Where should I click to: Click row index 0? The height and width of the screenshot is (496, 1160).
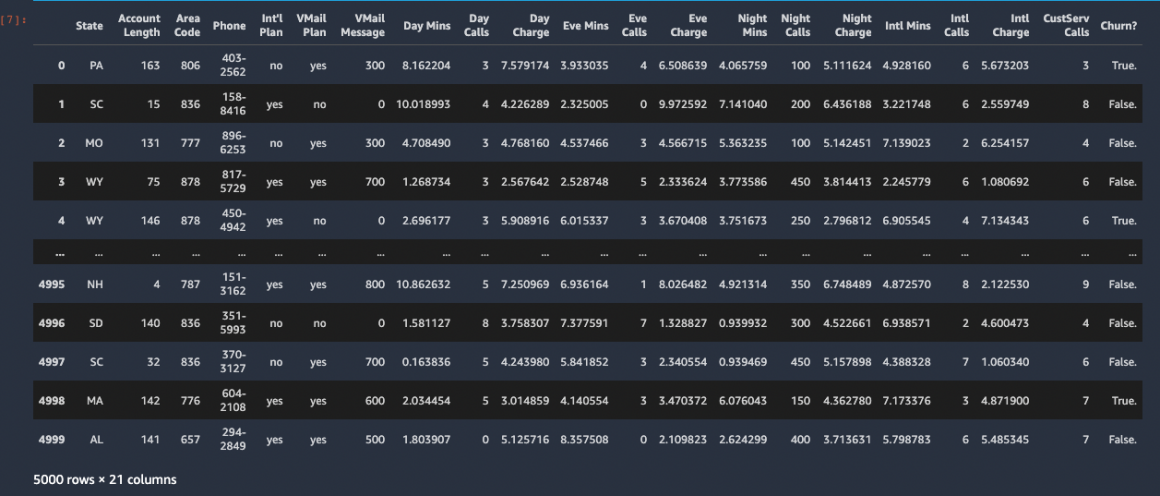pyautogui.click(x=61, y=66)
